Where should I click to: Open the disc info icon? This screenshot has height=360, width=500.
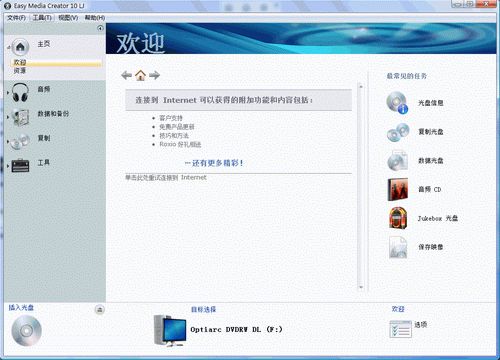coord(397,103)
